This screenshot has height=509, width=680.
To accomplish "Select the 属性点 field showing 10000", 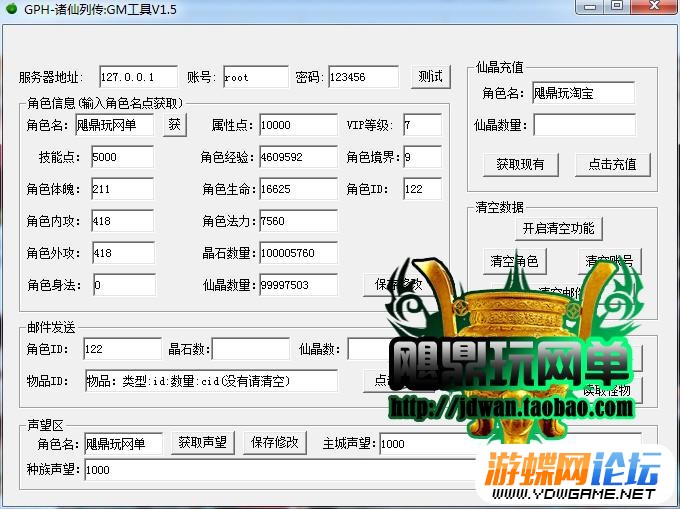I will [x=298, y=125].
